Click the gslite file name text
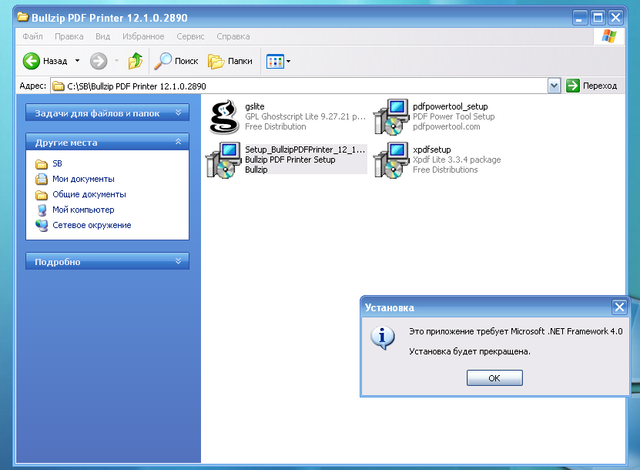640x470 pixels. (x=255, y=106)
